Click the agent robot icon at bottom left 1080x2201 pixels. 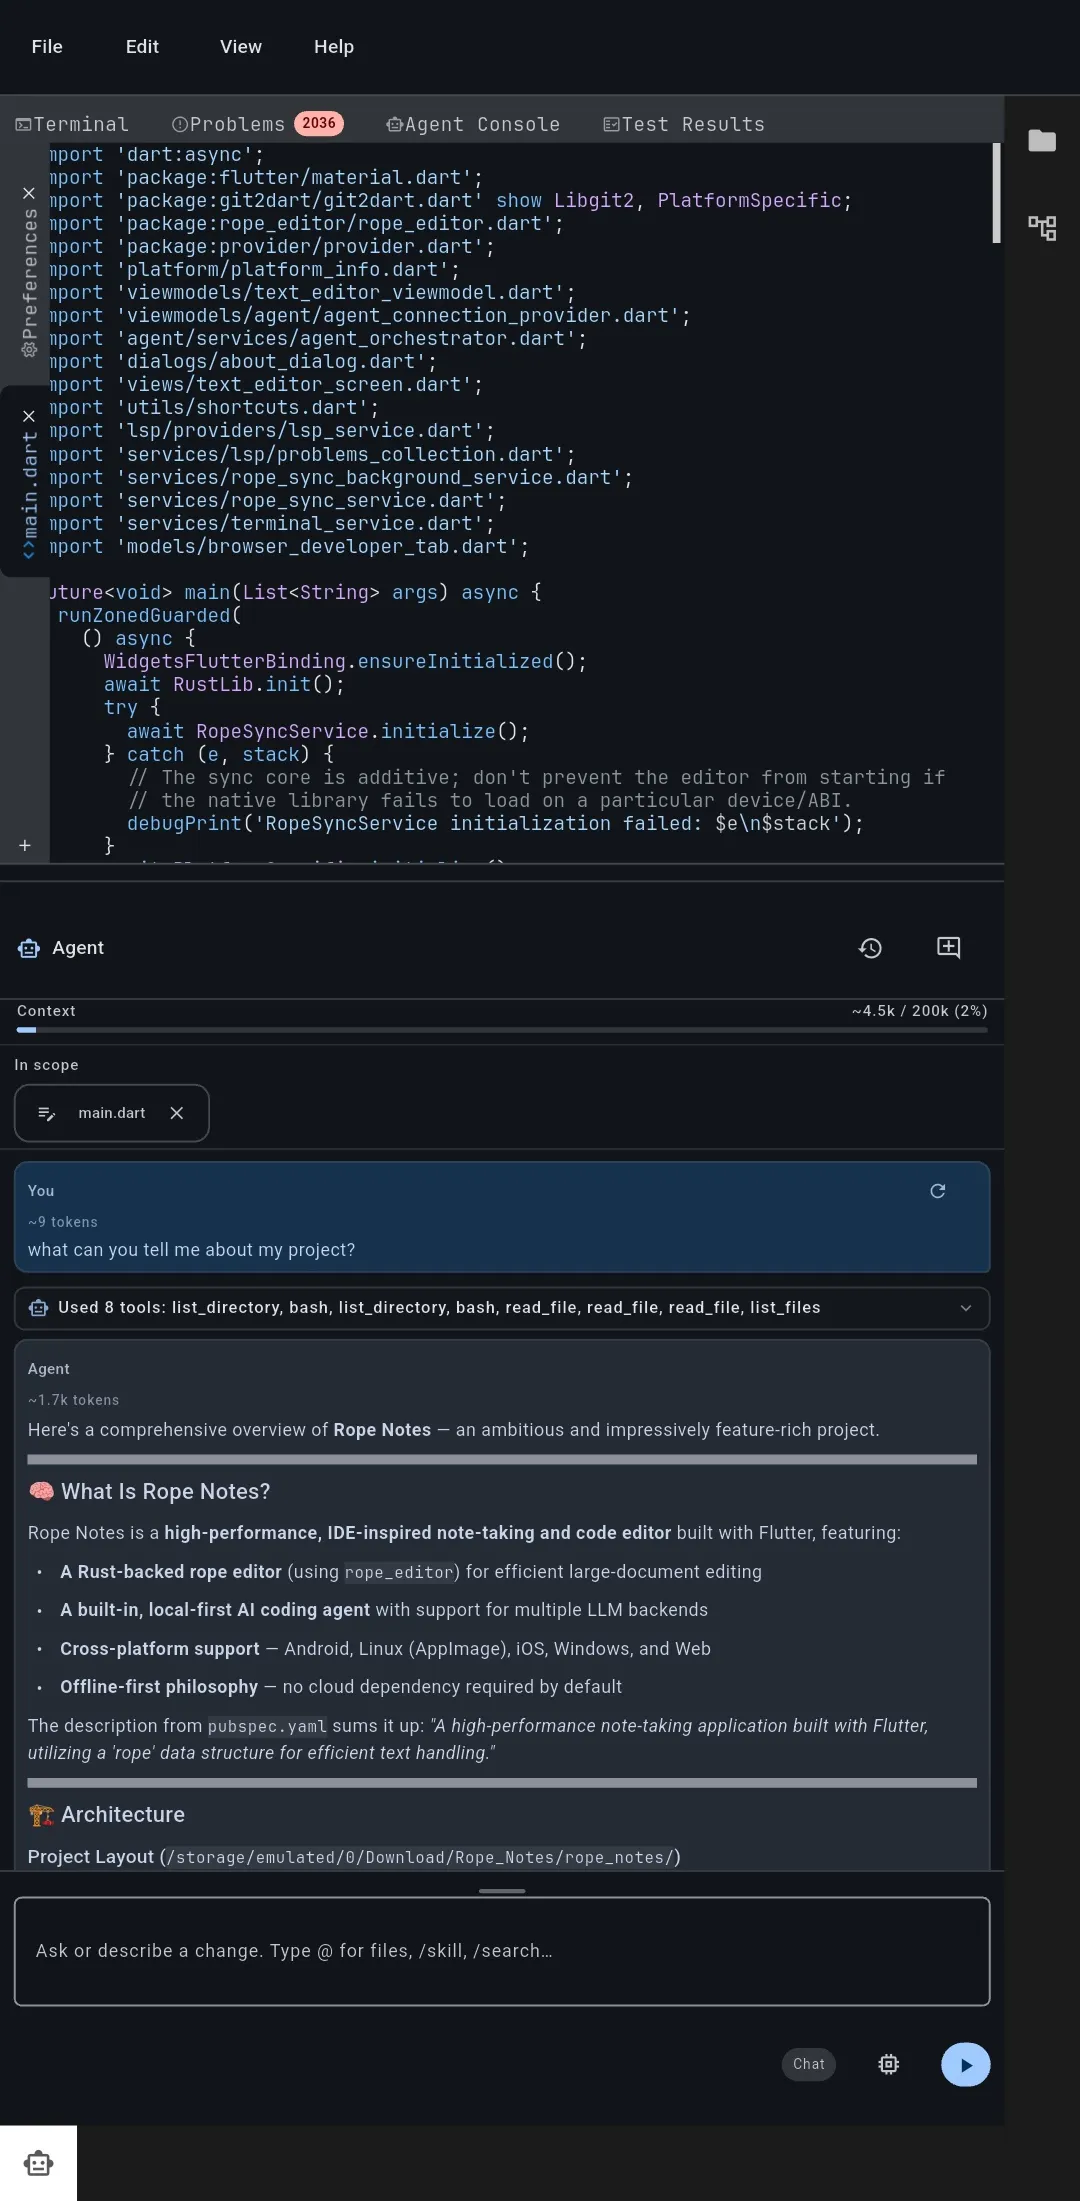tap(38, 2163)
